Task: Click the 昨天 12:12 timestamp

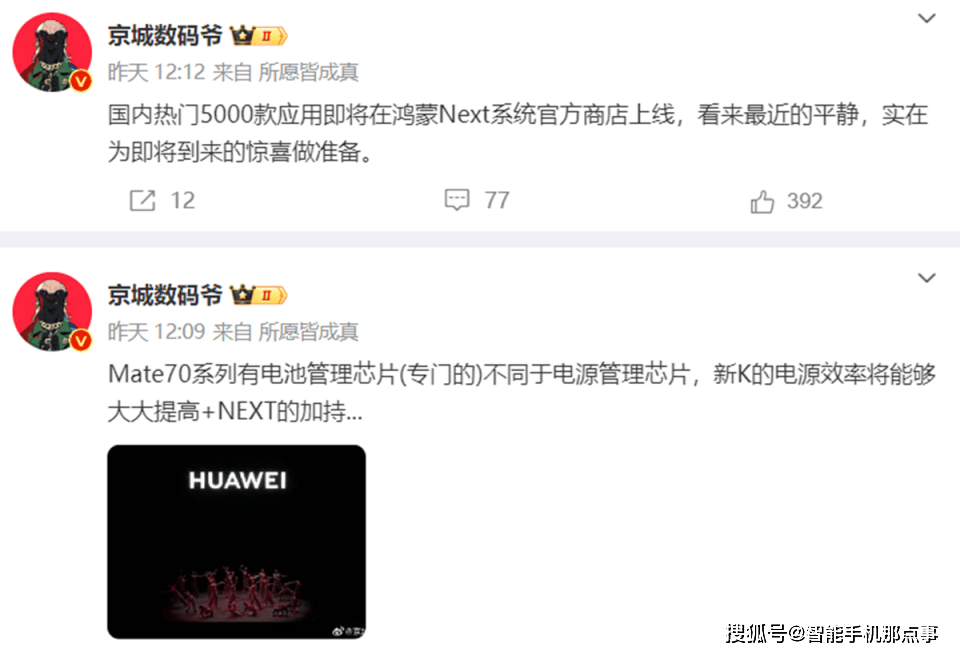Action: pyautogui.click(x=156, y=72)
